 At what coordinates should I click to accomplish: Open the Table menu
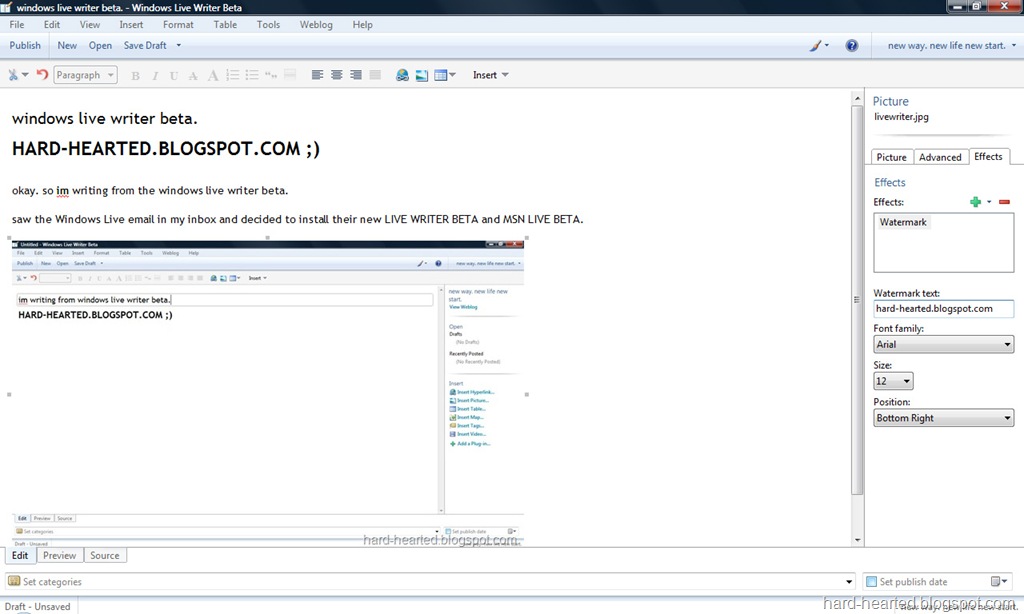(225, 25)
